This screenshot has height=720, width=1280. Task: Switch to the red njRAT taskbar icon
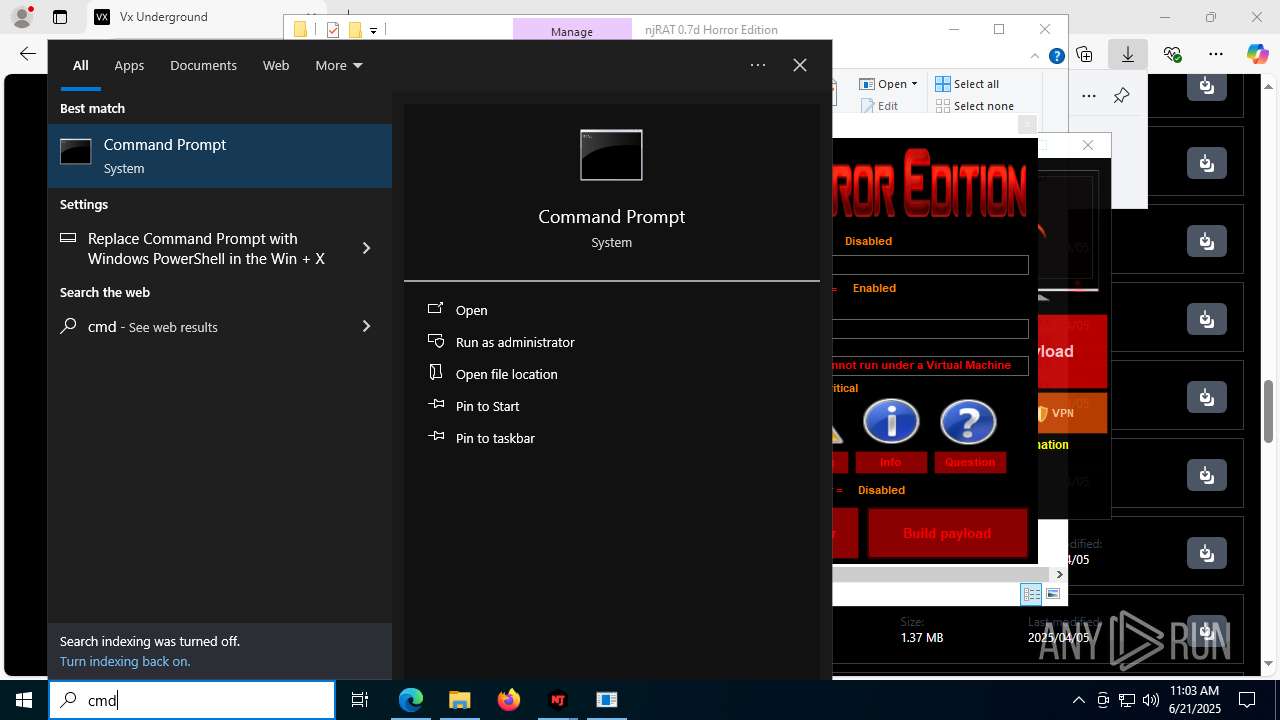(x=558, y=700)
